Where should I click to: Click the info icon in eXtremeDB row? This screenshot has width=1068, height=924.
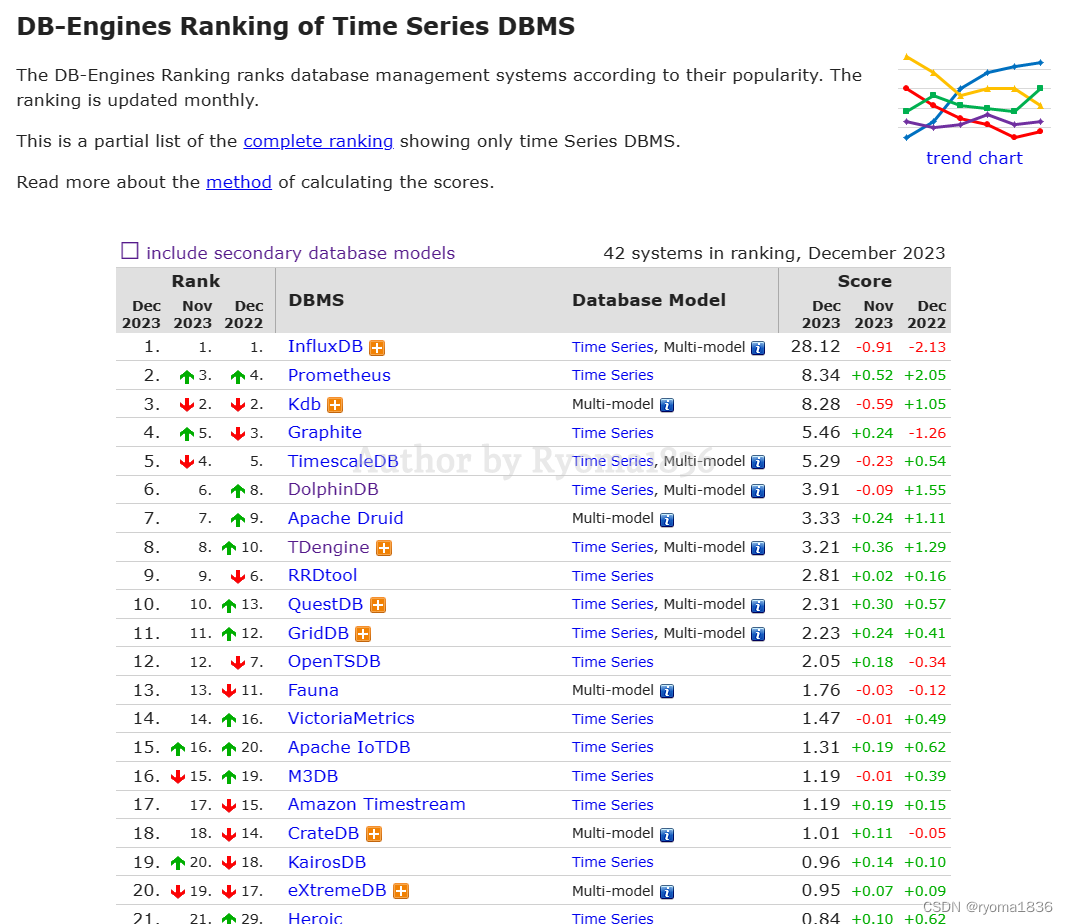coord(667,891)
